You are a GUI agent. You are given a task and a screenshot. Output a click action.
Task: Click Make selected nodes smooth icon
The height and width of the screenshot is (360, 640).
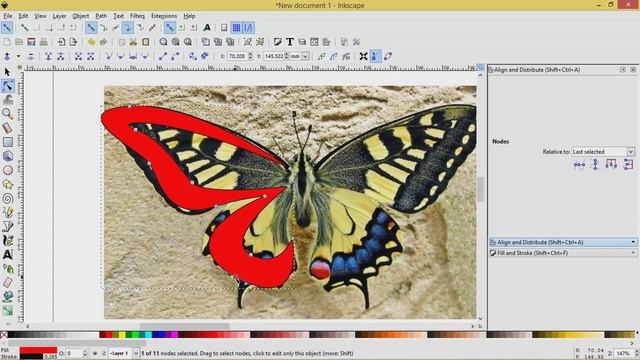[x=120, y=56]
